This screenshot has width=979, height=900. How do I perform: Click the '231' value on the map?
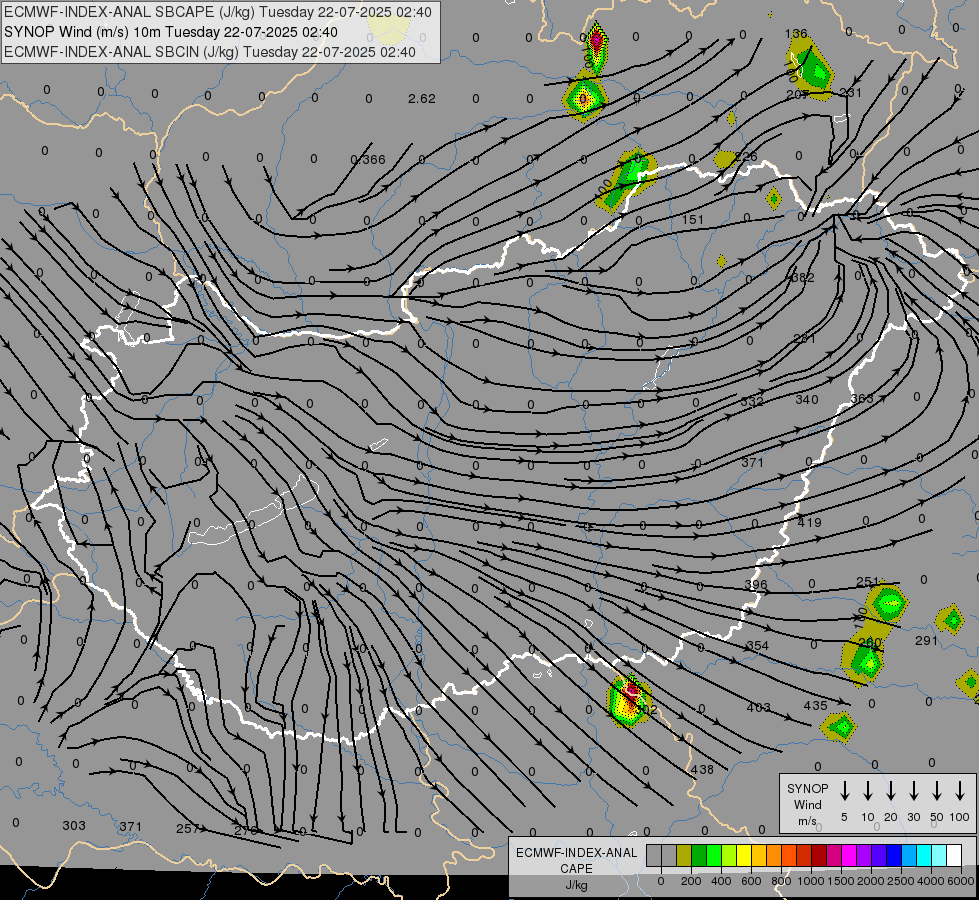850,92
